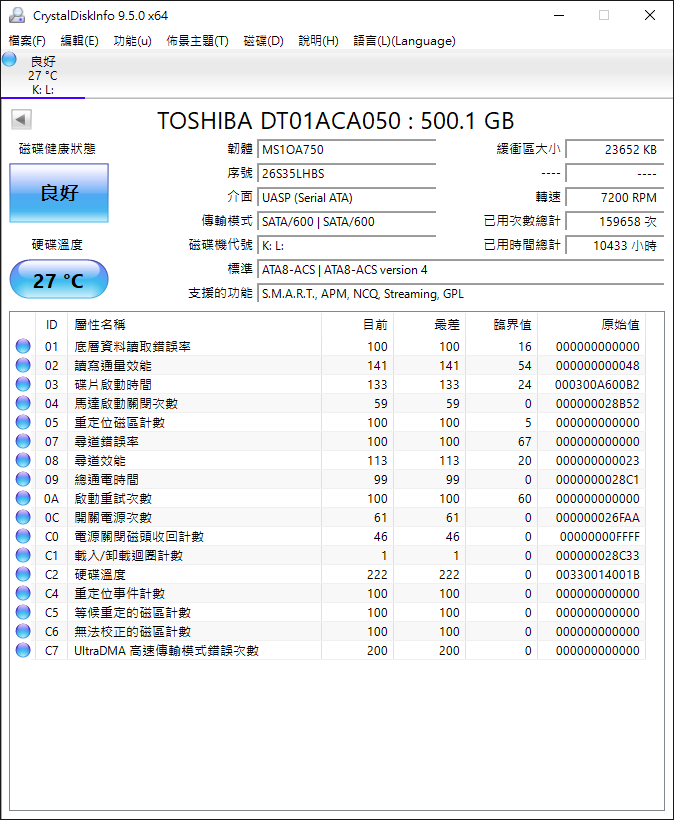Click the status orb for attribute C7
The width and height of the screenshot is (674, 820).
[x=23, y=650]
